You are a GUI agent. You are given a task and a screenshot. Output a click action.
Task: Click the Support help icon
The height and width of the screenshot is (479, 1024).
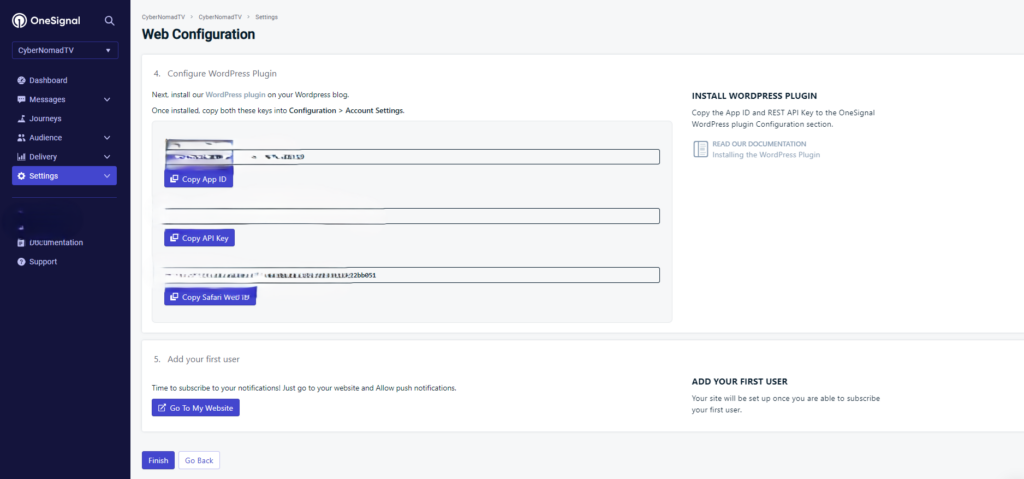coord(22,262)
